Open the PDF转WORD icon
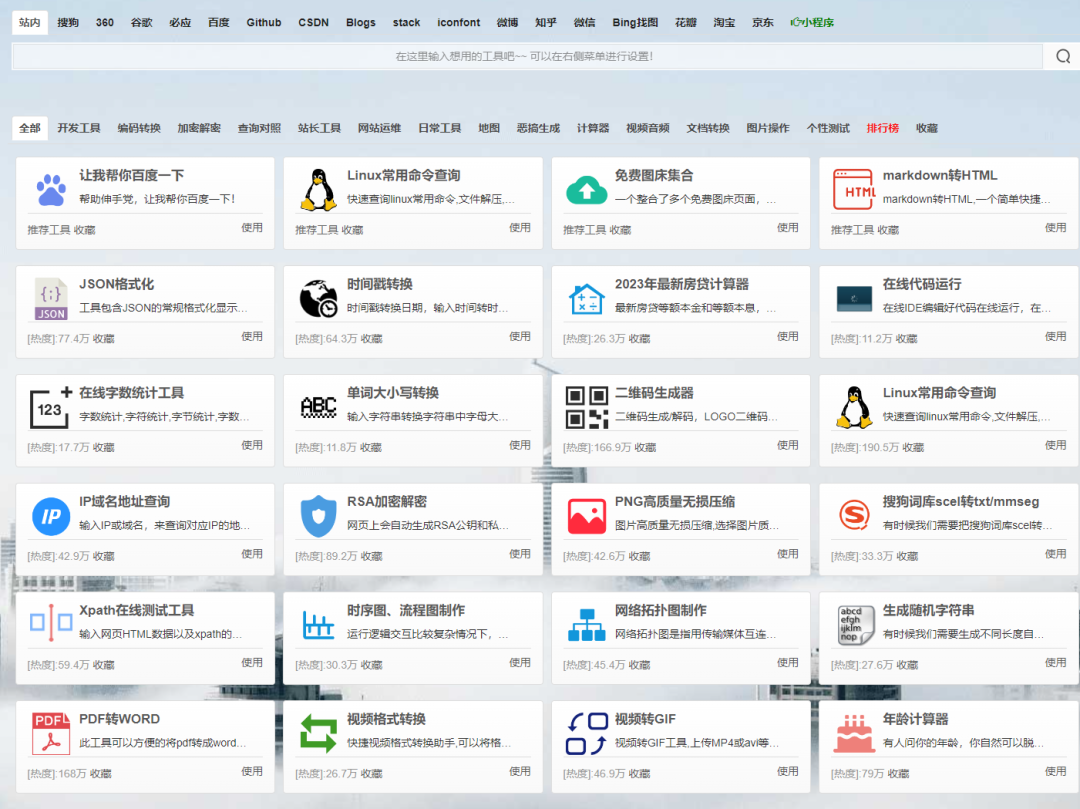 pyautogui.click(x=51, y=734)
